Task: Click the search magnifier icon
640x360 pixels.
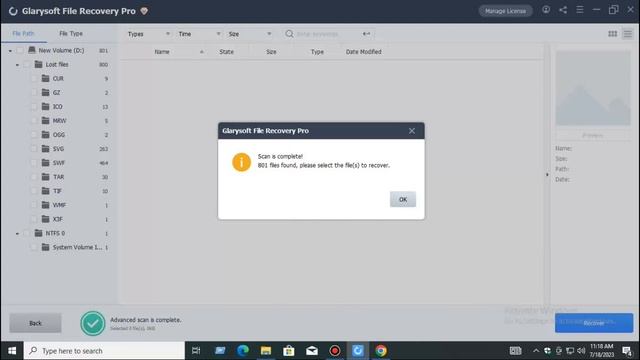Action: click(289, 34)
